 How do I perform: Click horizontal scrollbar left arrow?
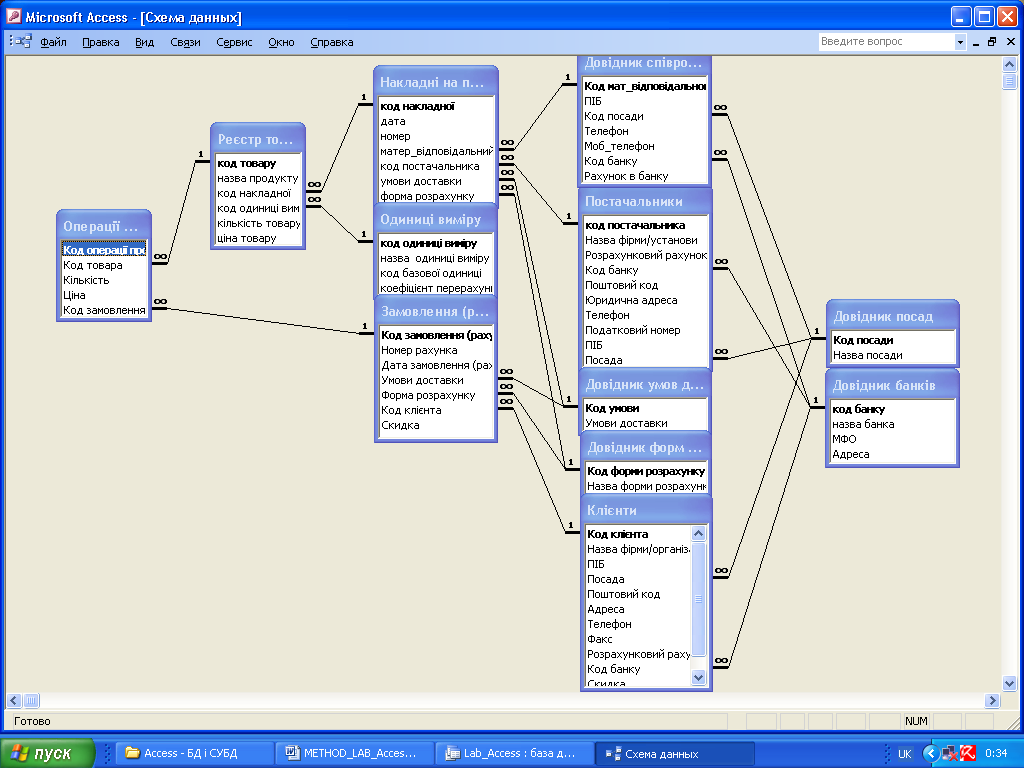(14, 700)
